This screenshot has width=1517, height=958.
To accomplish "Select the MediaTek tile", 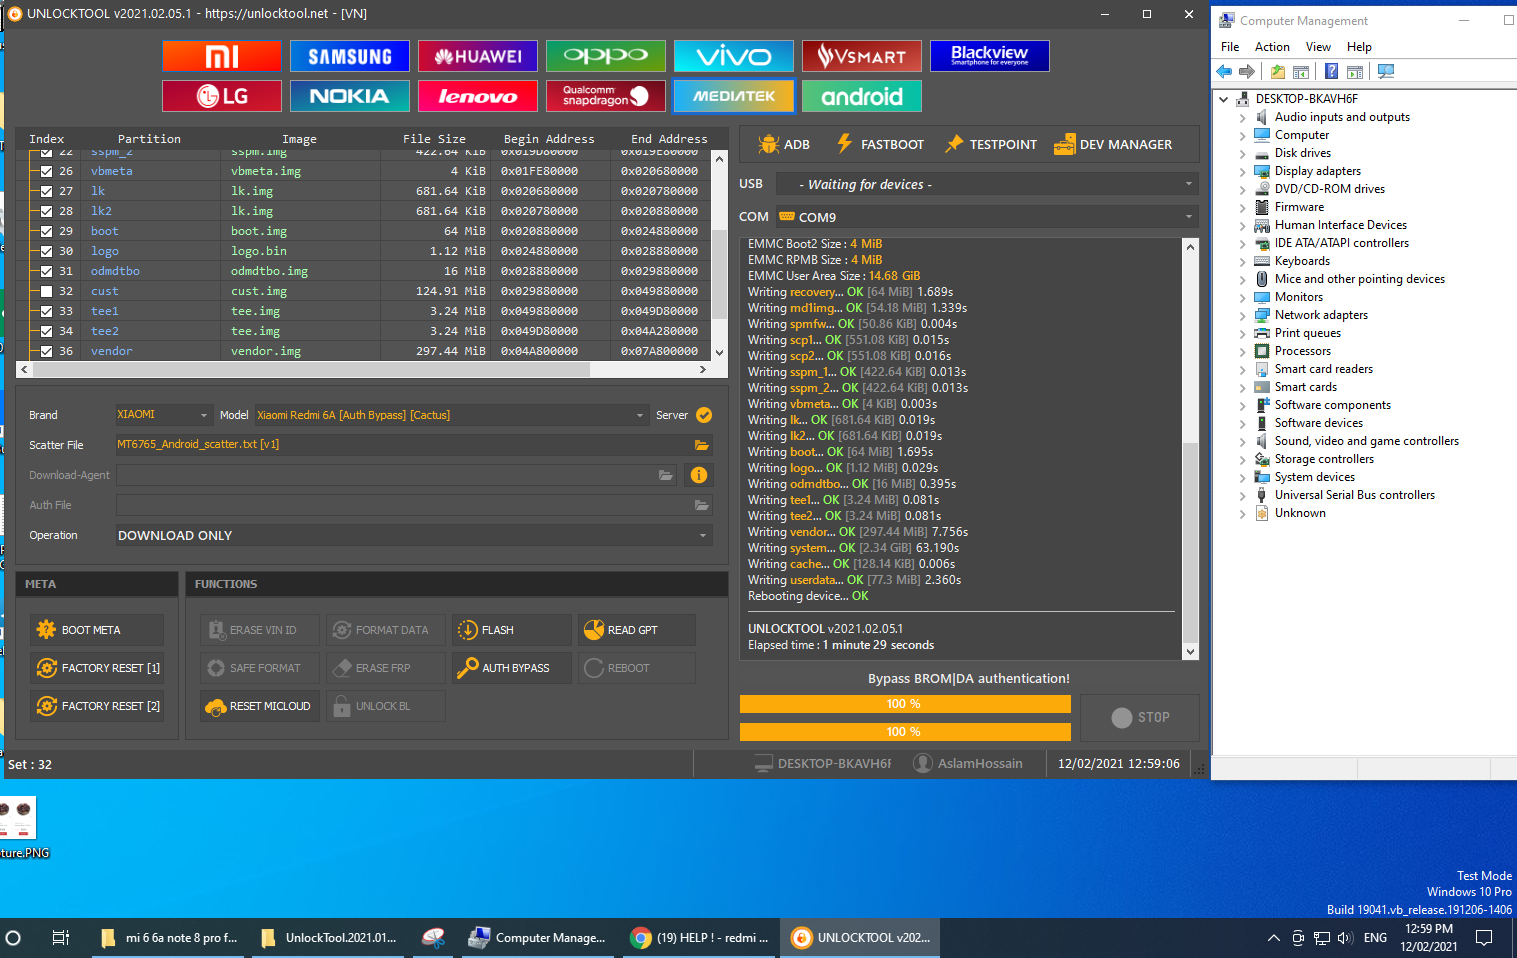I will 734,96.
